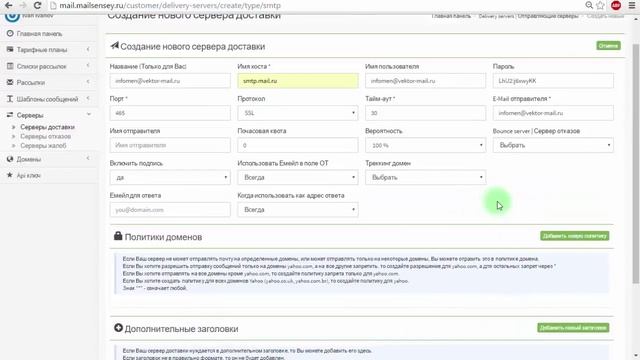The image size is (640, 360).
Task: Select Серверы жалоб submenu item
Action: [43, 146]
